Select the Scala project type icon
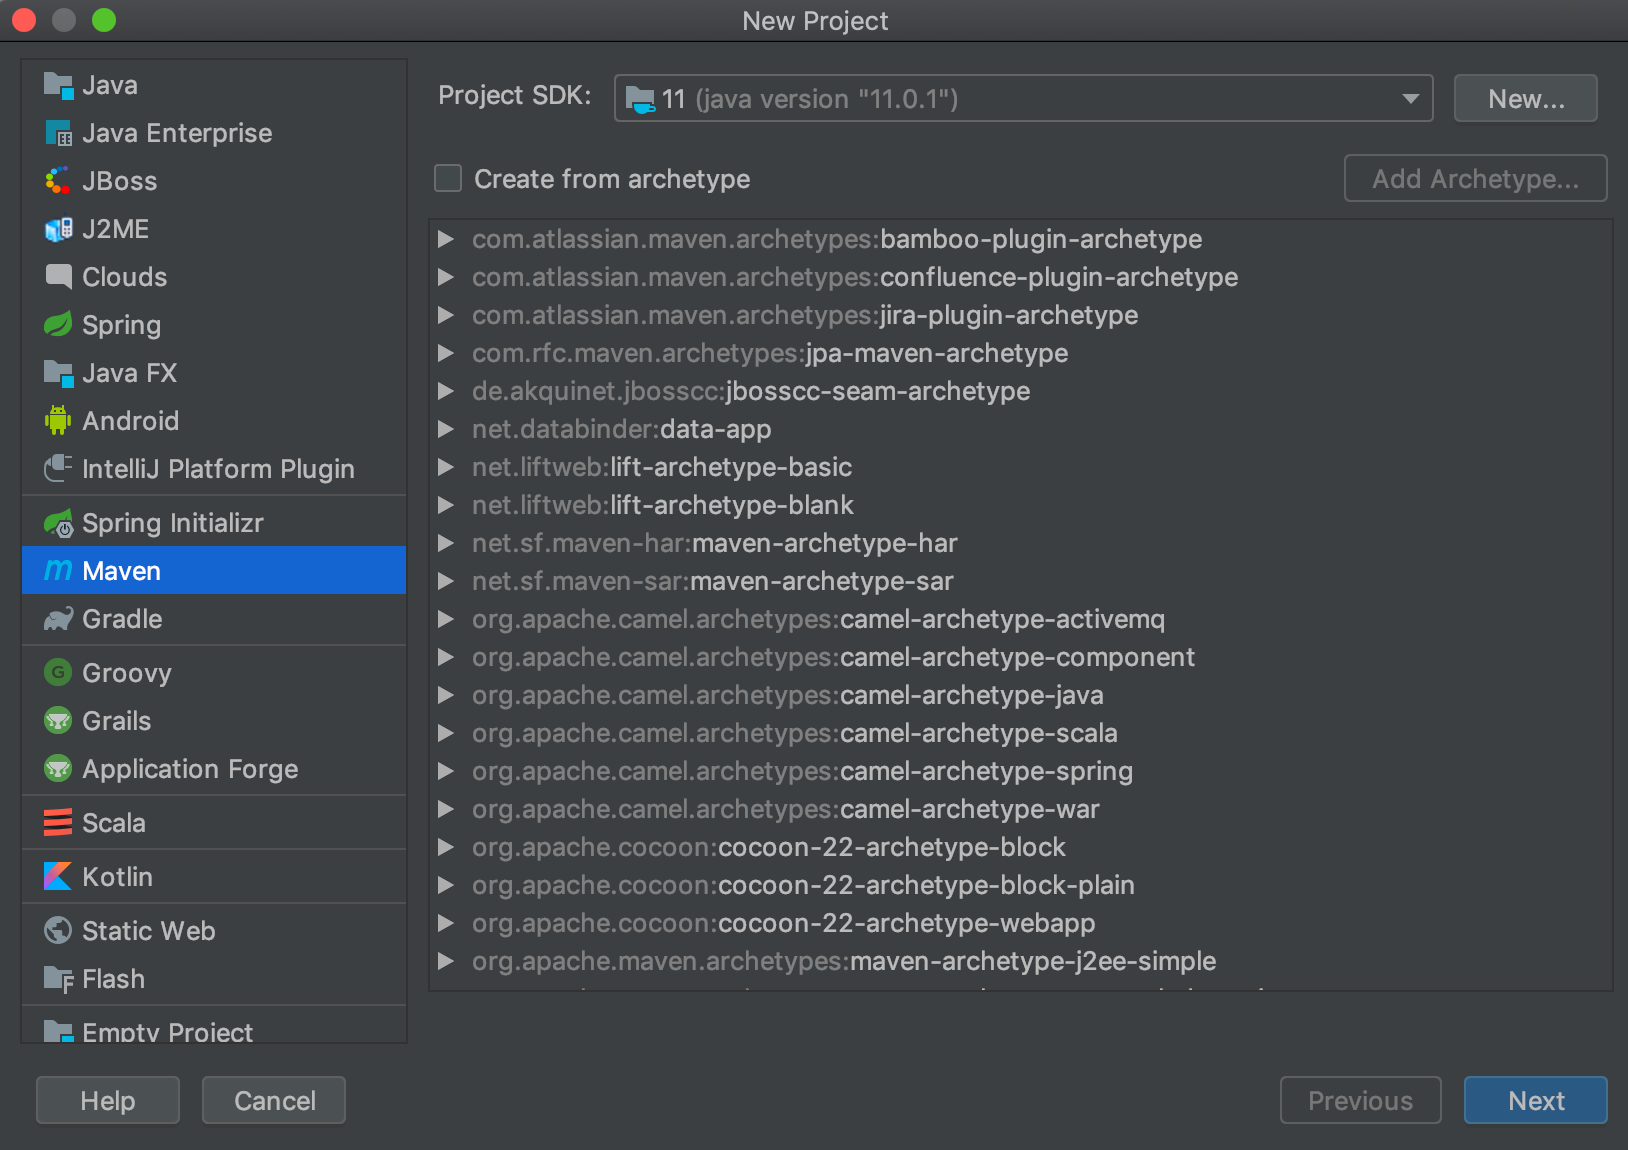This screenshot has height=1150, width=1628. (58, 822)
